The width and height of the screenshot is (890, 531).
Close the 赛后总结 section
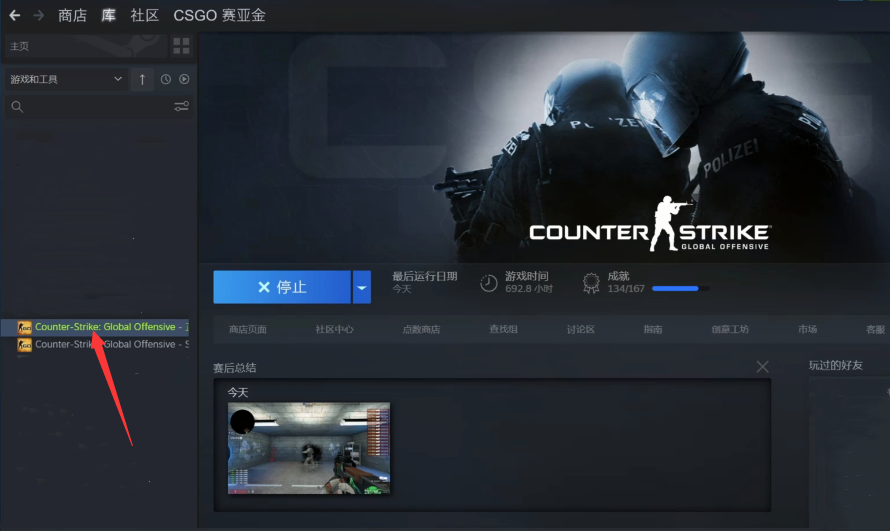[x=762, y=367]
